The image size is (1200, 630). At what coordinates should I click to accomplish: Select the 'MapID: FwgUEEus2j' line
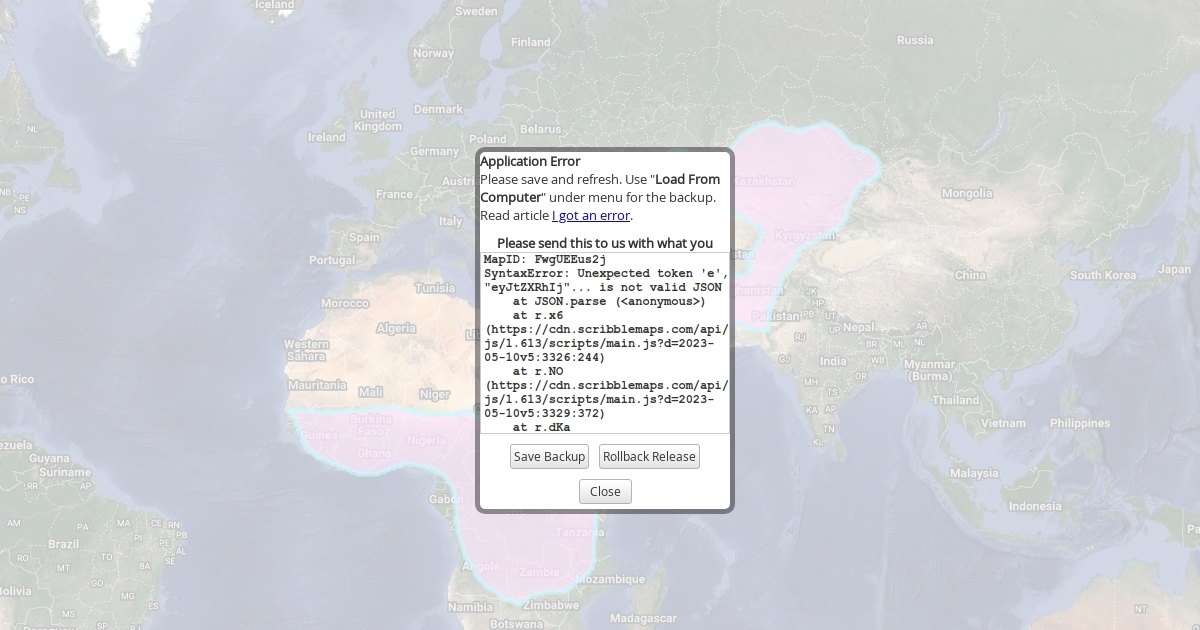click(545, 259)
